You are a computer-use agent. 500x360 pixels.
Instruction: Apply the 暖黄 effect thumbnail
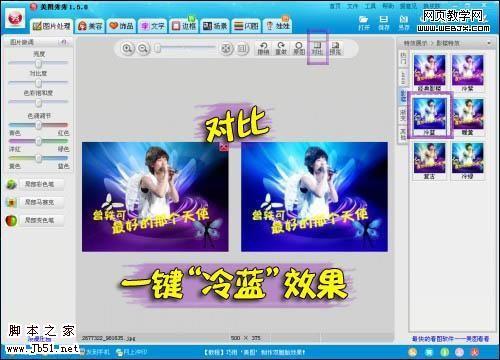tap(467, 116)
